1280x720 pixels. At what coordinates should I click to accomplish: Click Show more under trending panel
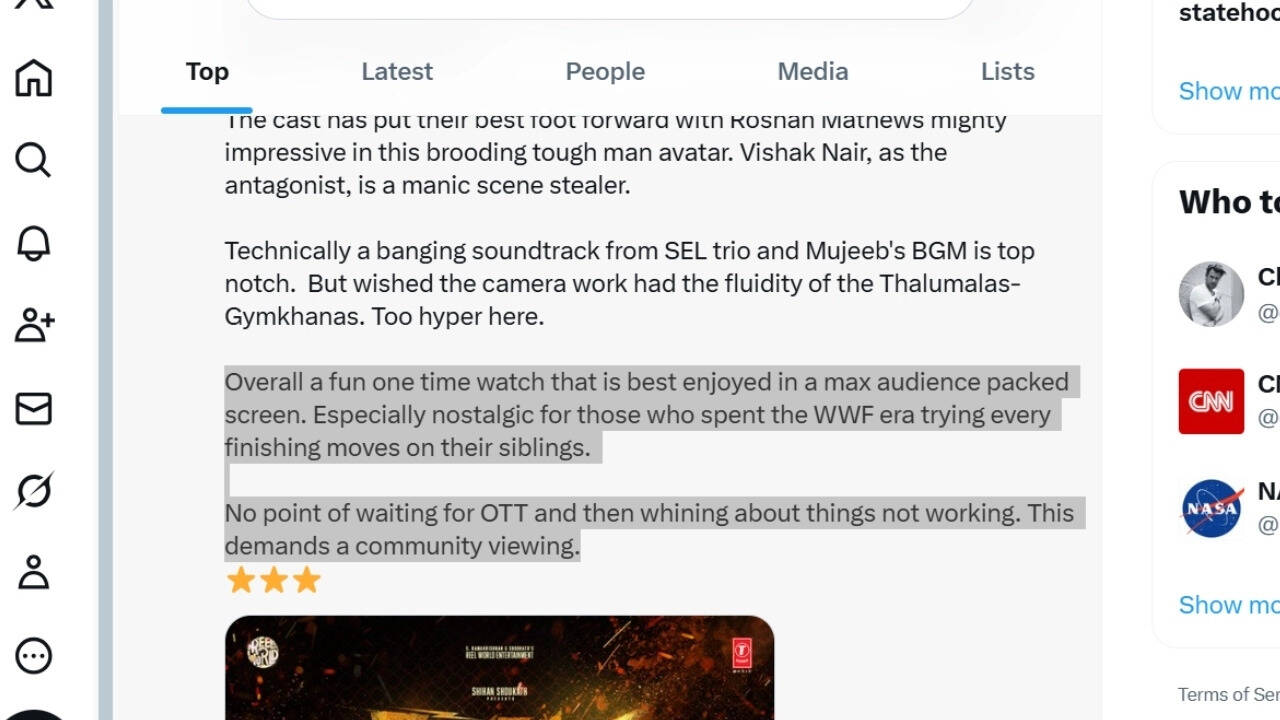pos(1228,91)
